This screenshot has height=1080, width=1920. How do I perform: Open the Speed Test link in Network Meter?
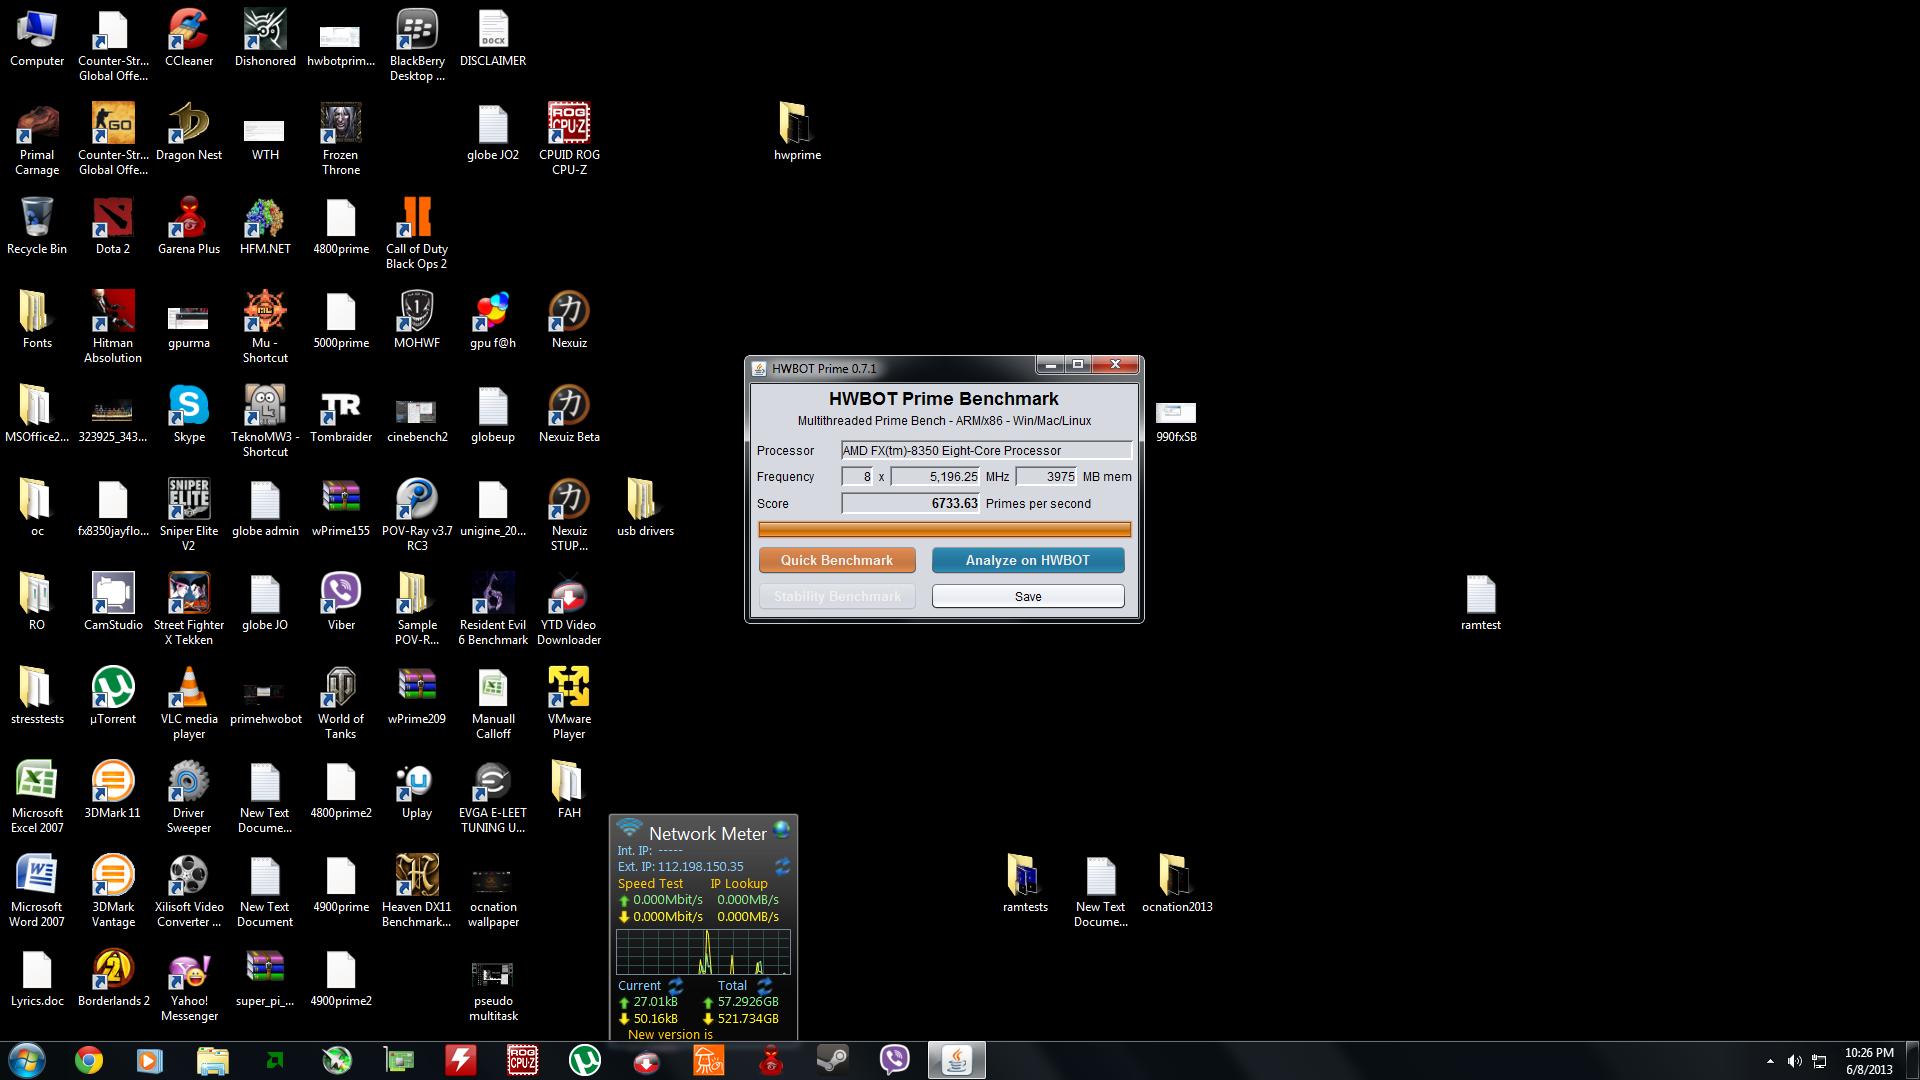[x=650, y=883]
